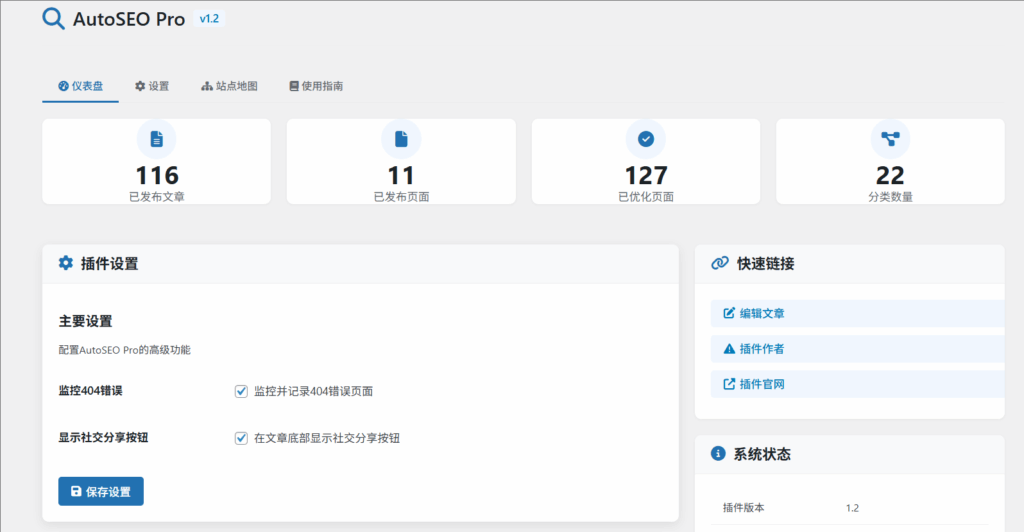This screenshot has width=1024, height=532.
Task: Click the 已发布页面 label
Action: click(401, 196)
